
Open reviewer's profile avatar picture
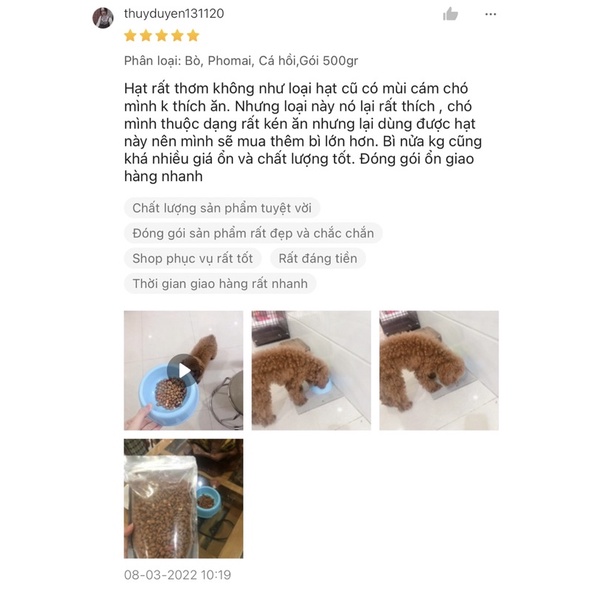(x=103, y=18)
